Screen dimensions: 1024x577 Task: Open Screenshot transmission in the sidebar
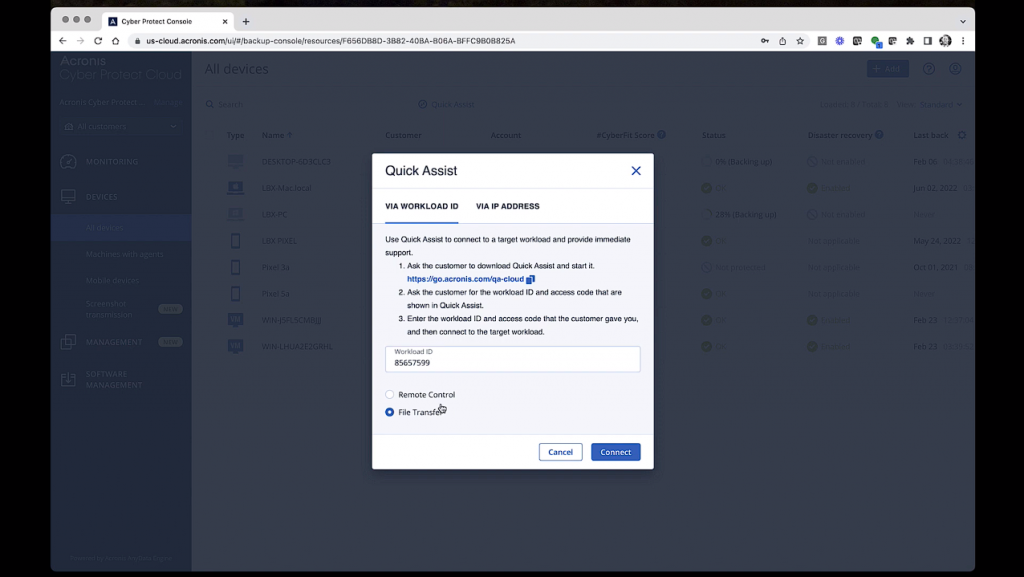(x=108, y=309)
